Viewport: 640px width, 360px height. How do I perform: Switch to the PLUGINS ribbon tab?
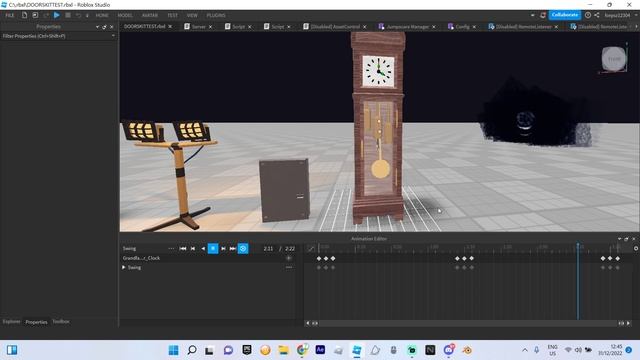[x=216, y=16]
